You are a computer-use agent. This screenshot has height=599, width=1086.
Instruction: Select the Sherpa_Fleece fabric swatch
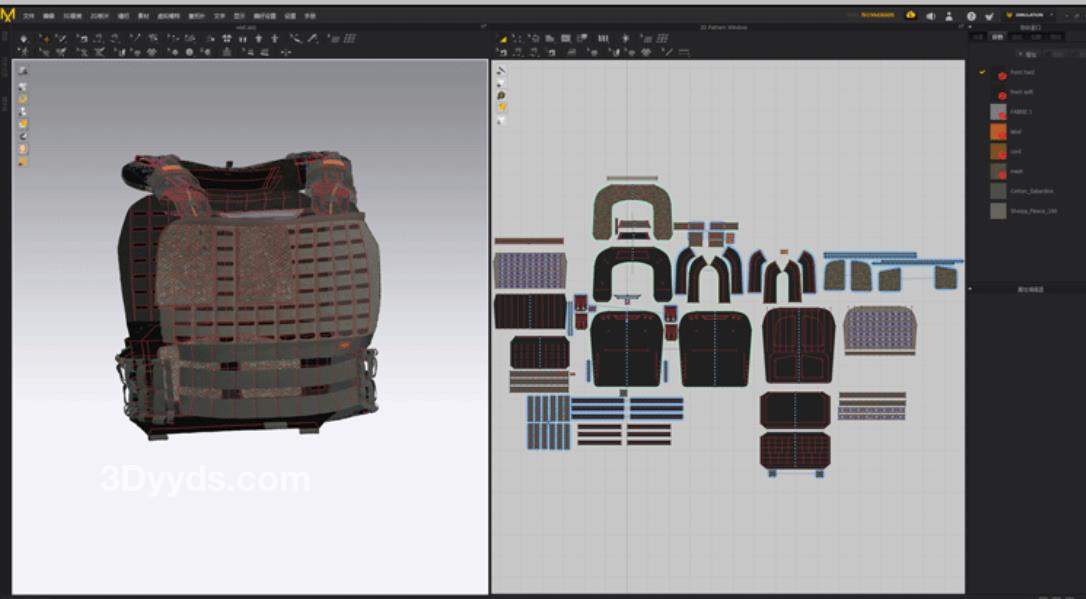[x=998, y=211]
